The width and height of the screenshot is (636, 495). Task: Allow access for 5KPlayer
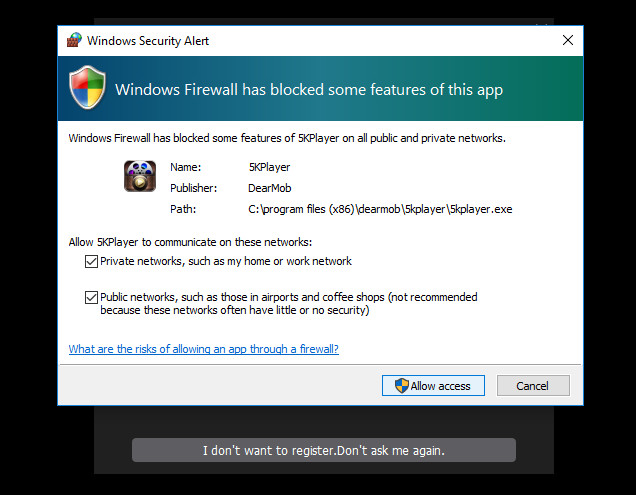433,385
